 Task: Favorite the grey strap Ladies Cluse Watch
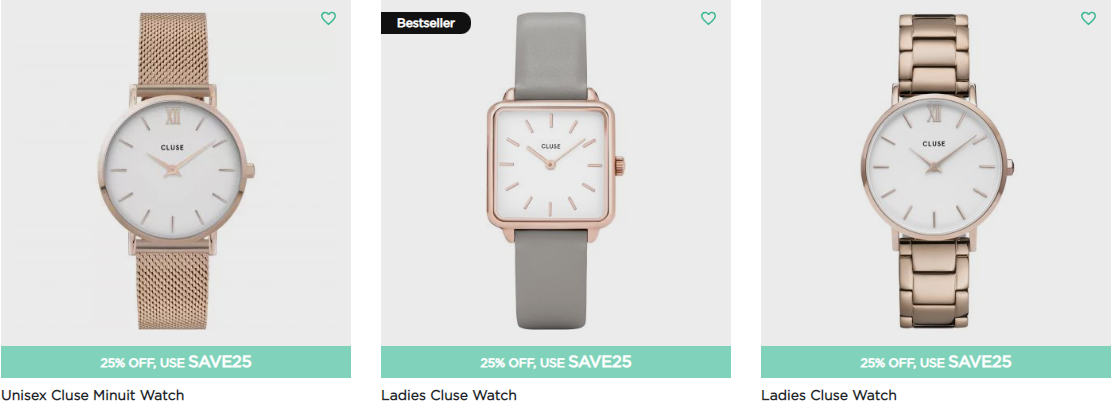(x=708, y=18)
